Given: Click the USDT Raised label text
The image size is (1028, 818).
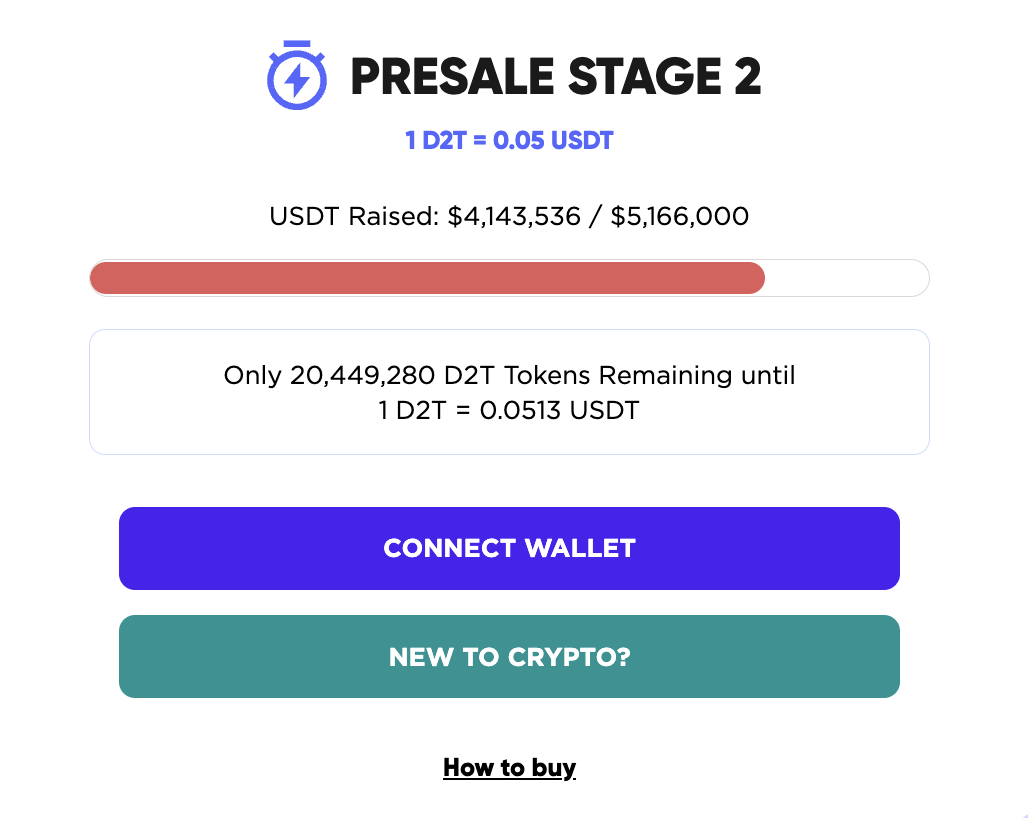Looking at the screenshot, I should [354, 216].
